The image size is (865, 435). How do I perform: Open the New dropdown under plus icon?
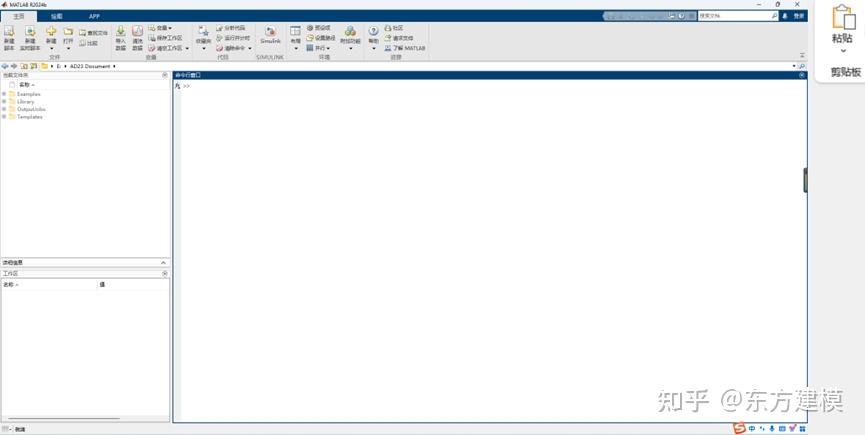tap(51, 49)
